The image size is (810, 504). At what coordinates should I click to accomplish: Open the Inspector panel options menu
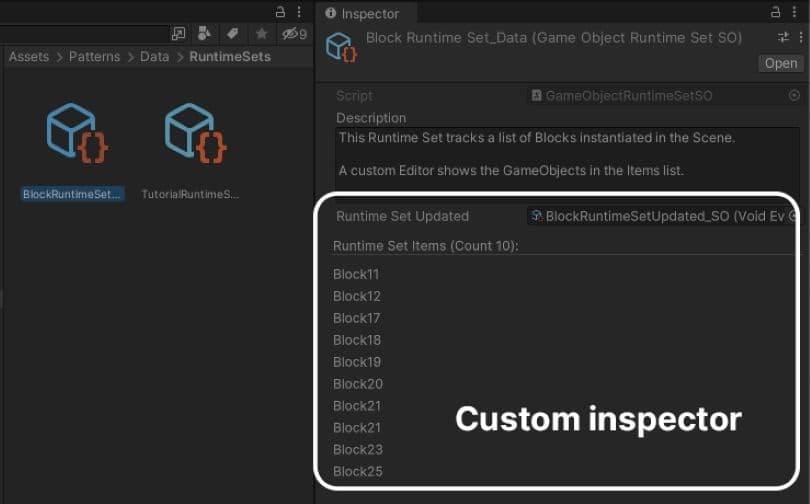795,12
